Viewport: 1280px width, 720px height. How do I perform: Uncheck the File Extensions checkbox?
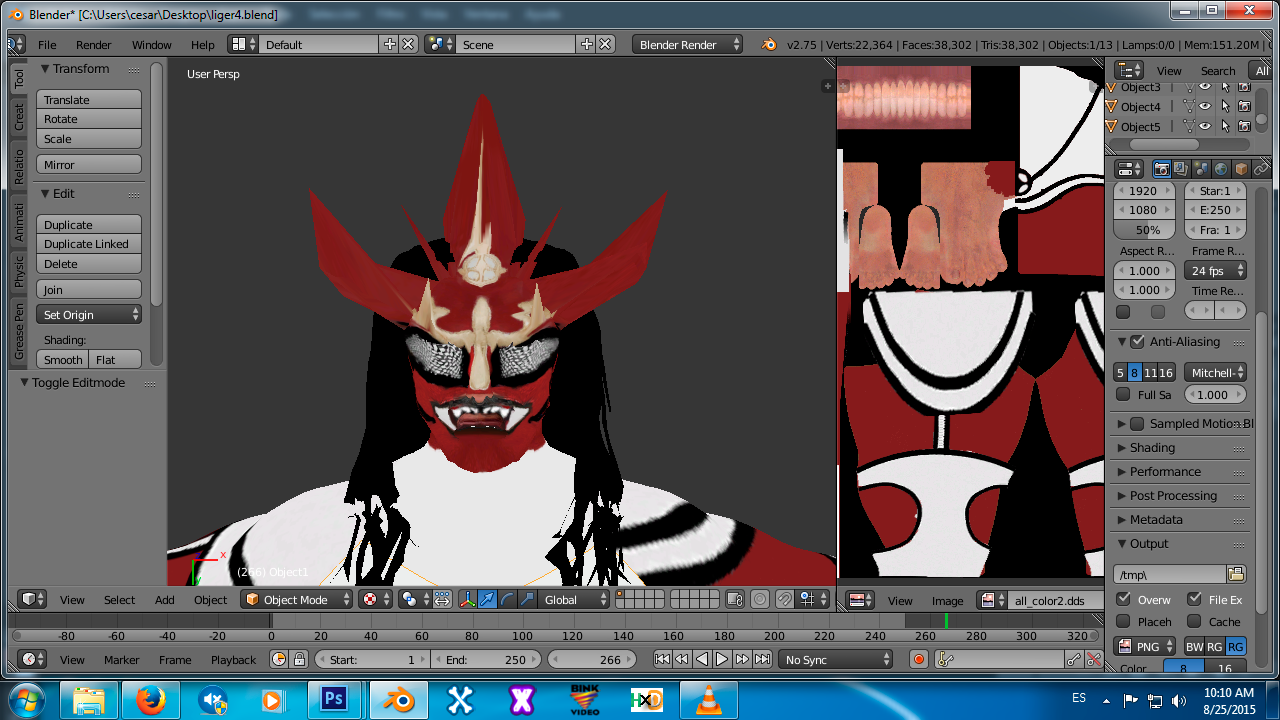coord(1194,599)
